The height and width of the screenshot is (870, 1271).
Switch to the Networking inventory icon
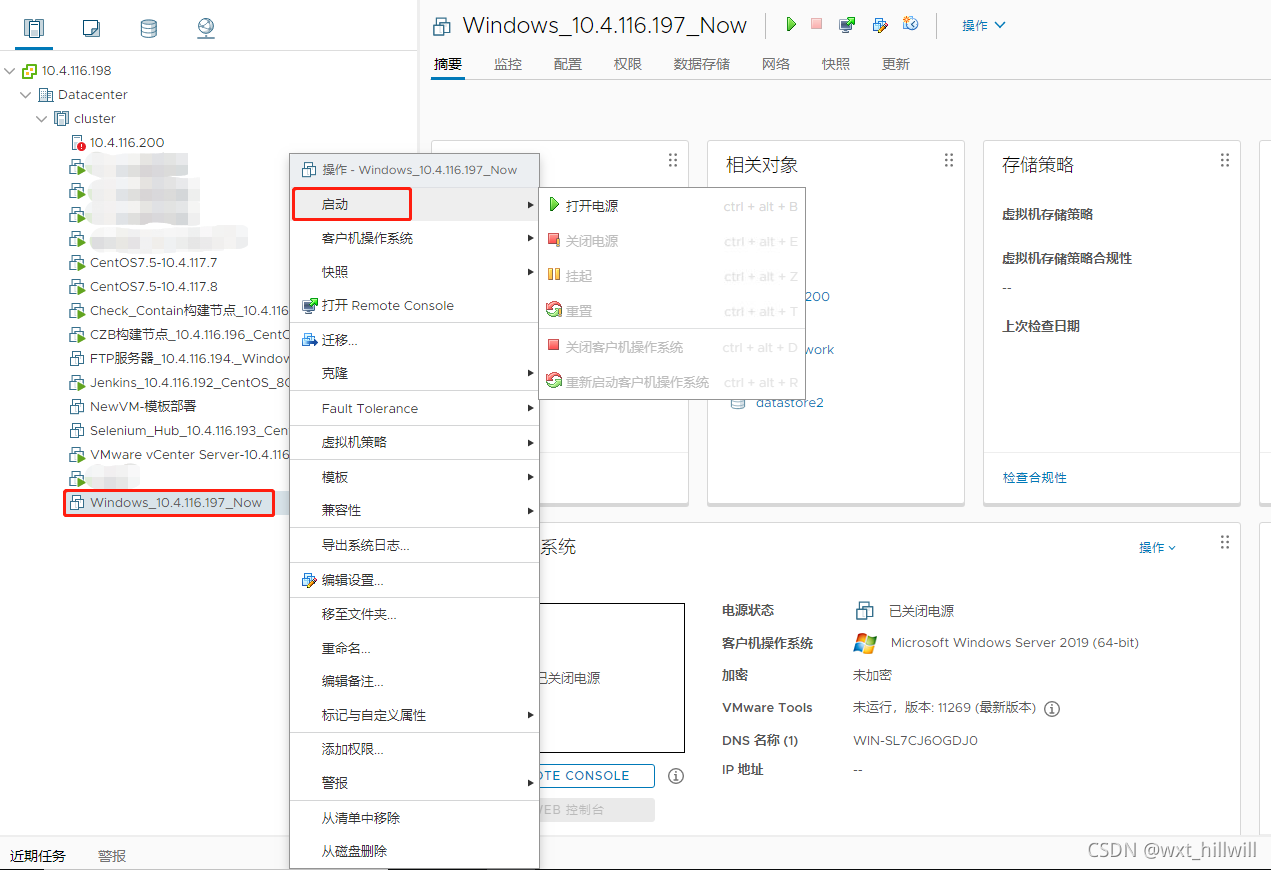206,28
